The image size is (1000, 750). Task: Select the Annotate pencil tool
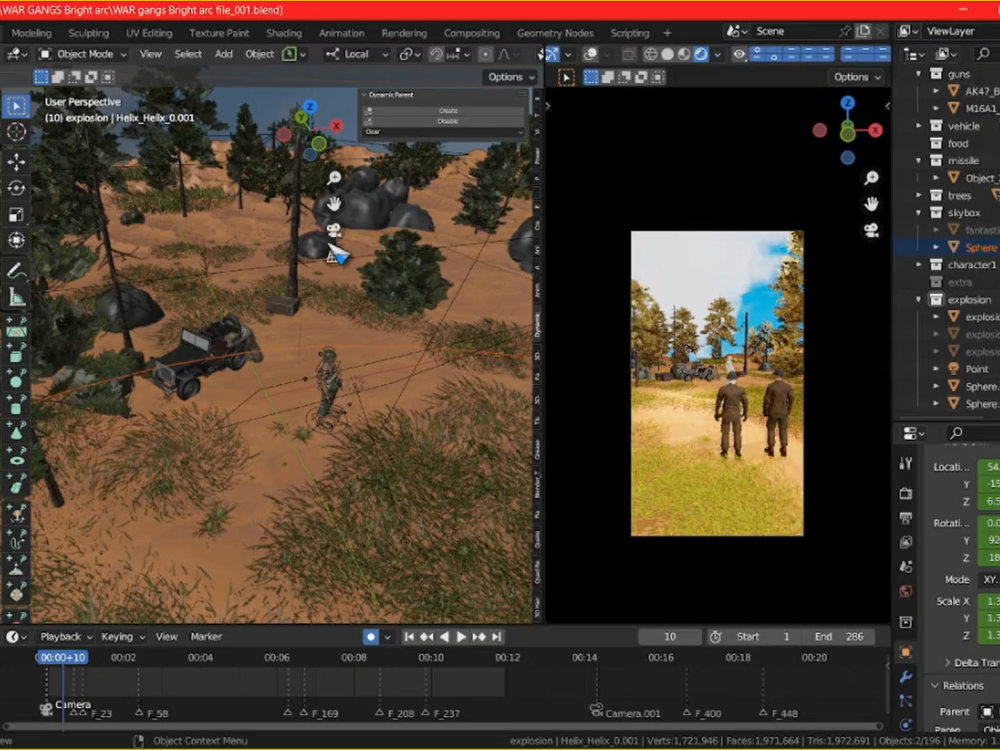point(16,270)
